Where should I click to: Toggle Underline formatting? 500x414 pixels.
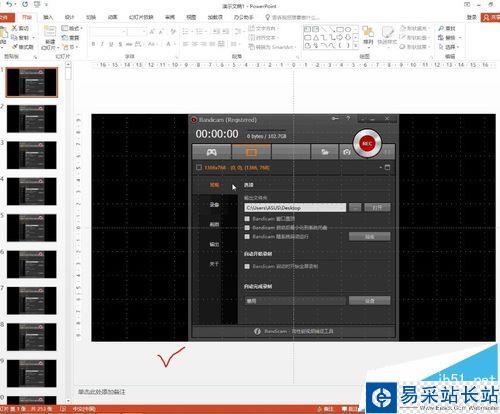tap(111, 44)
